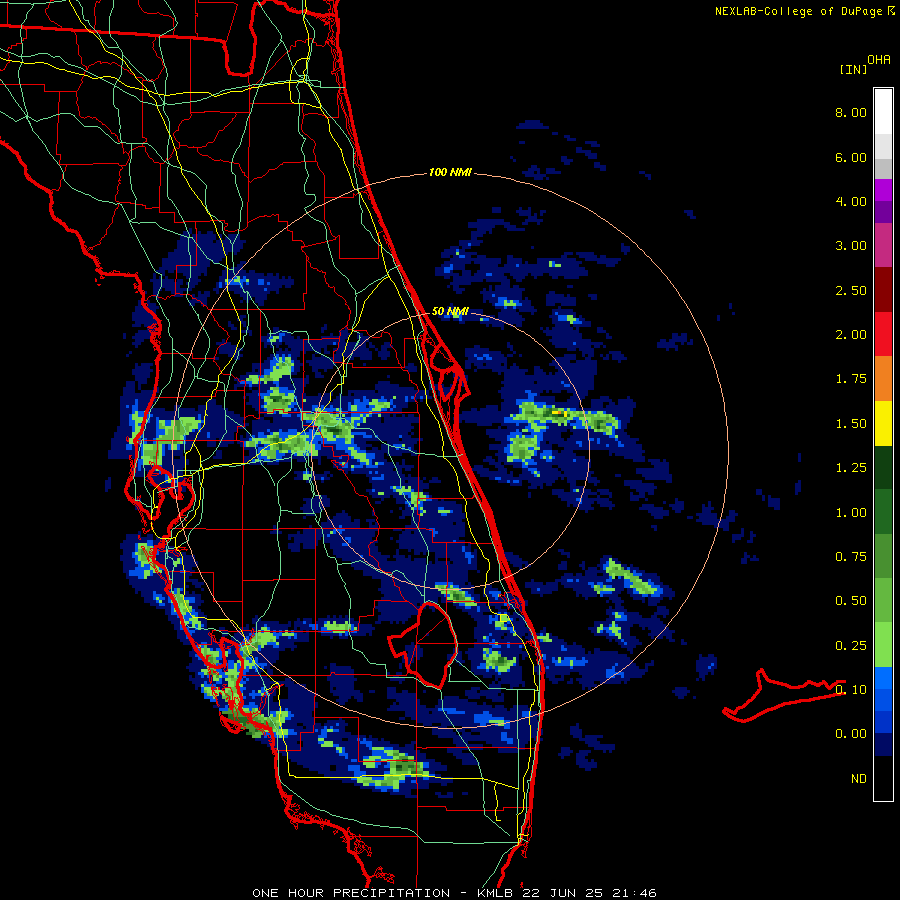Viewport: 900px width, 900px height.
Task: Click the 0.25 legend value
Action: pyautogui.click(x=851, y=646)
